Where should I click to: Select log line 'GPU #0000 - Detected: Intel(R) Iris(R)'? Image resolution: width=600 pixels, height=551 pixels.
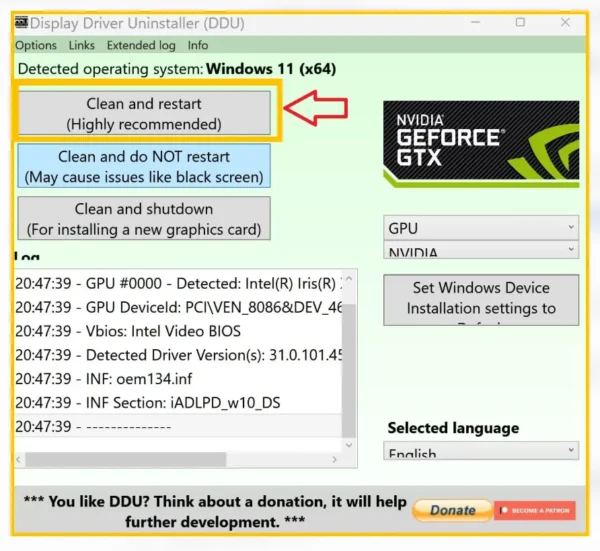click(178, 284)
